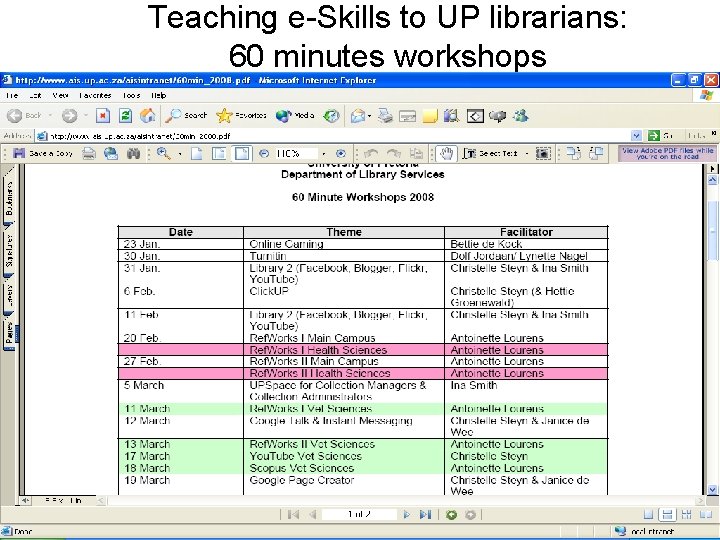The width and height of the screenshot is (720, 540).
Task: Go to Next Page arrow
Action: click(x=406, y=515)
